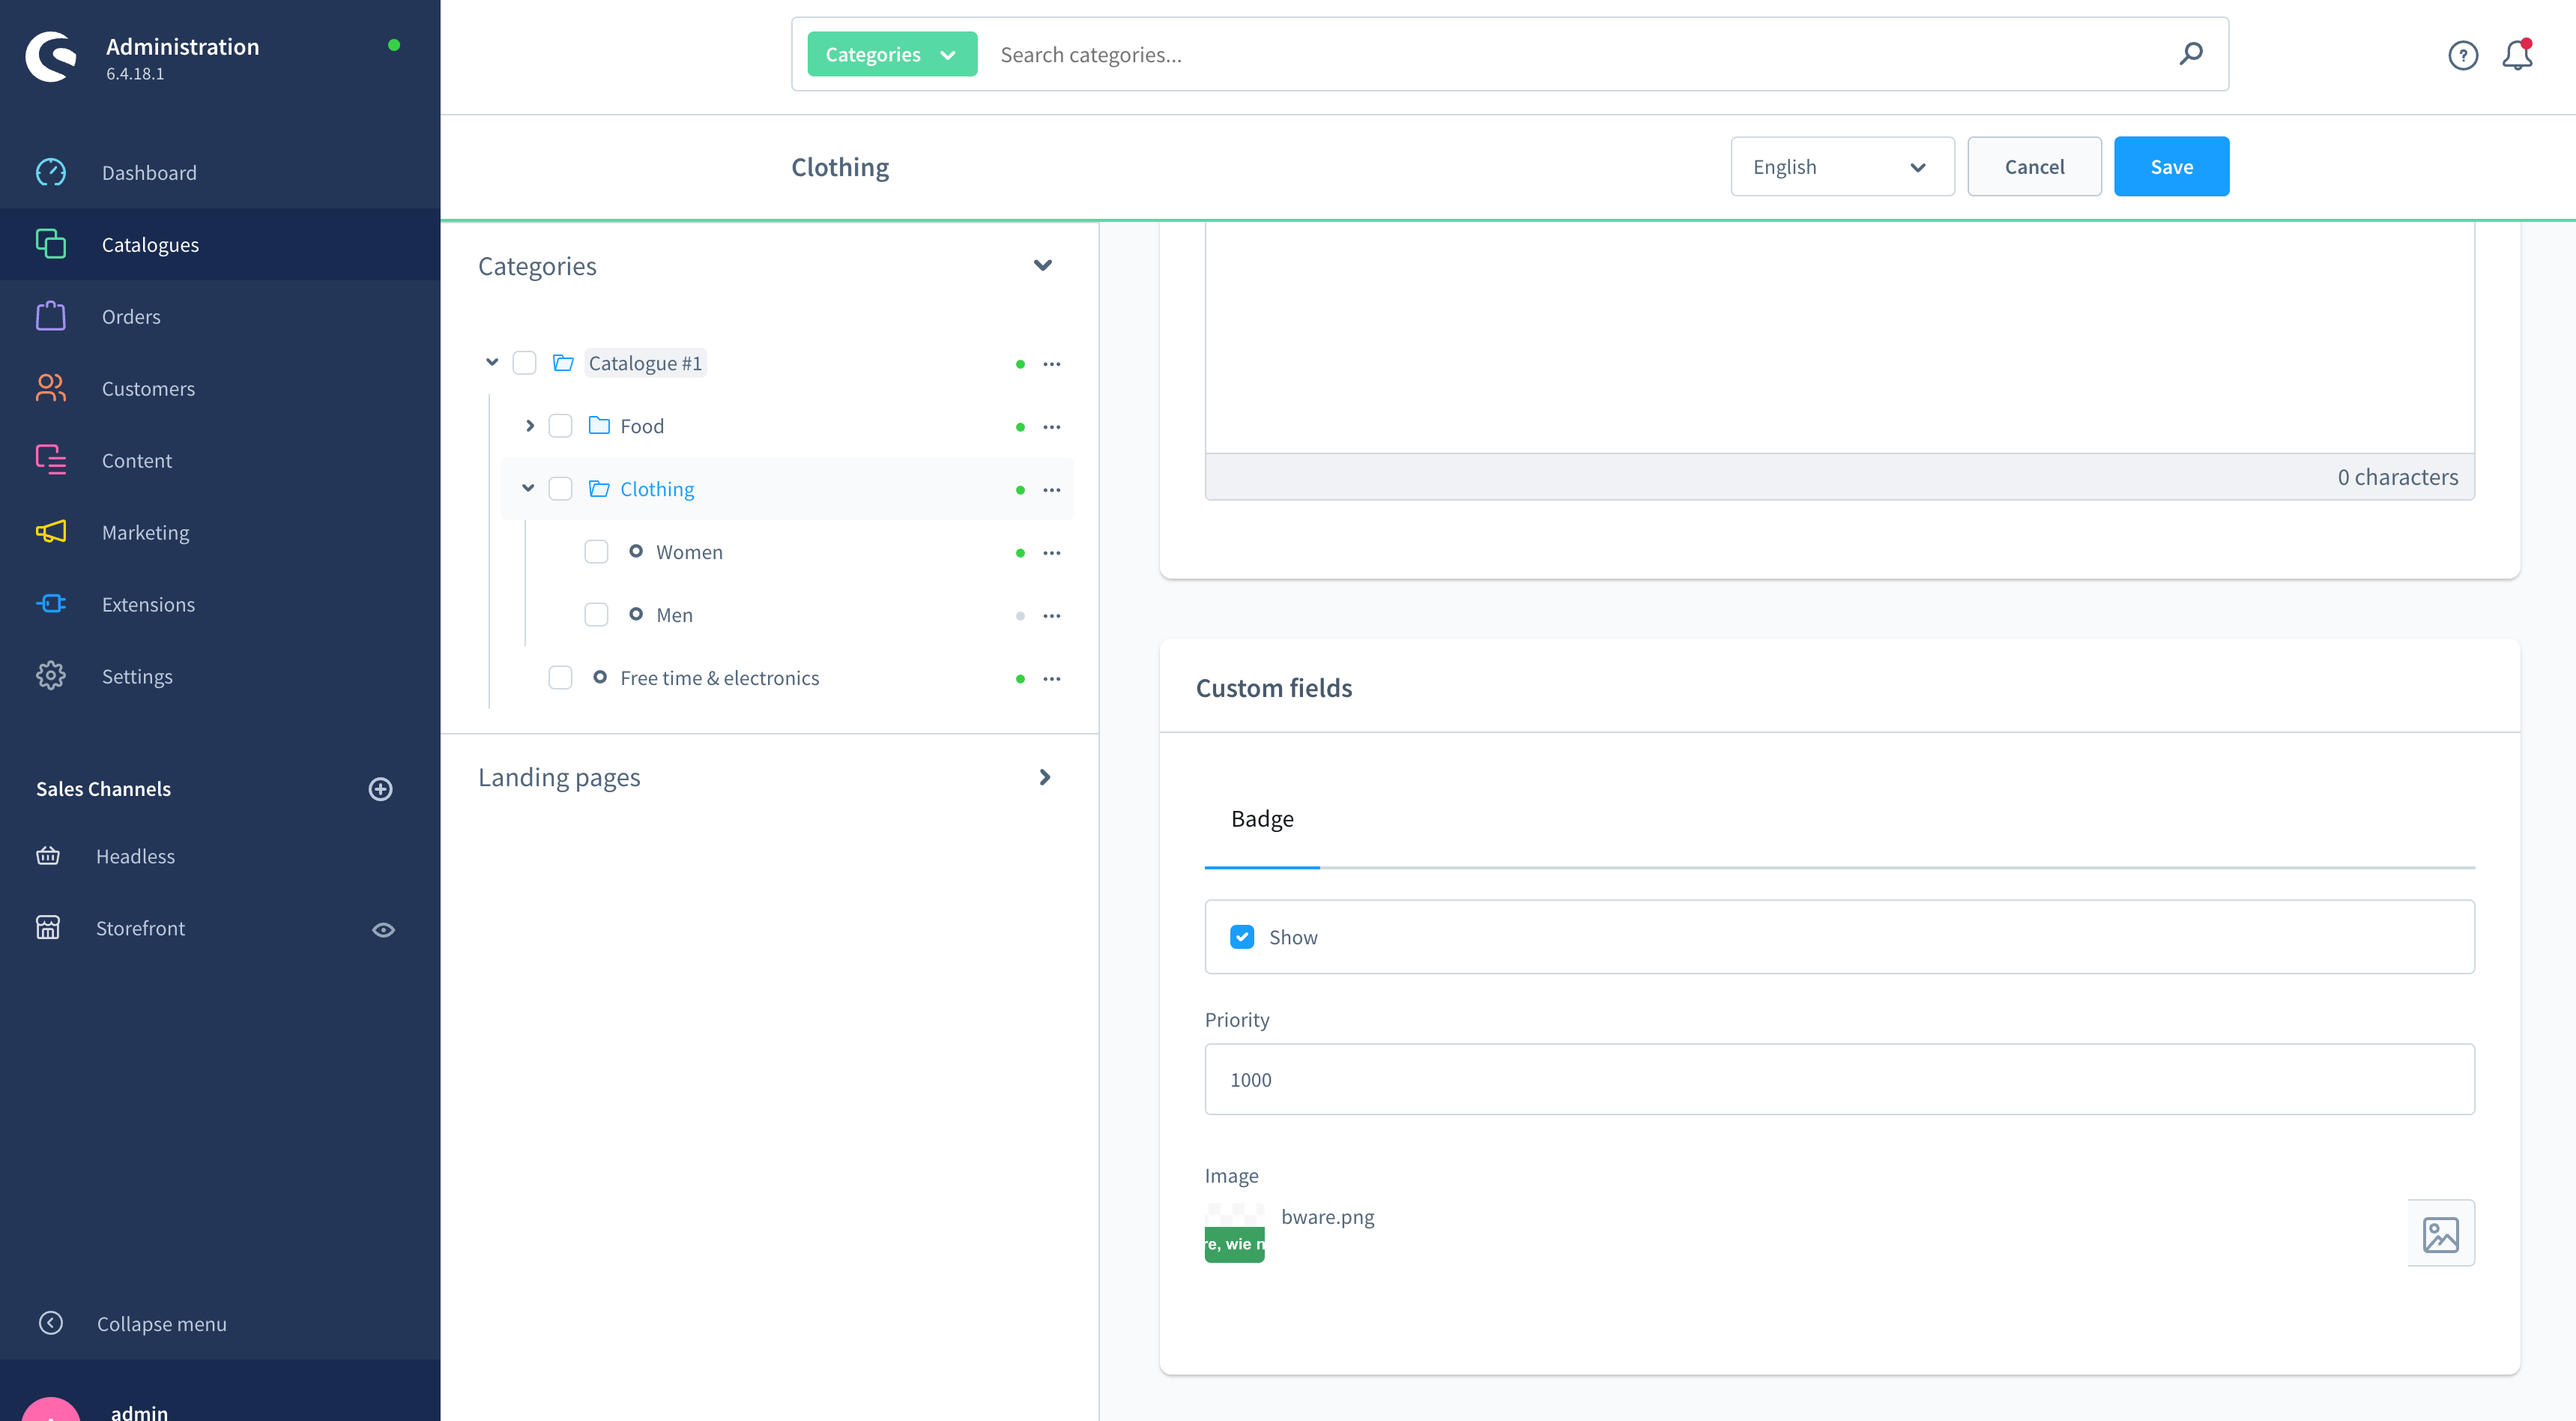The width and height of the screenshot is (2576, 1421).
Task: Open the Storefront sales channel
Action: pyautogui.click(x=140, y=928)
